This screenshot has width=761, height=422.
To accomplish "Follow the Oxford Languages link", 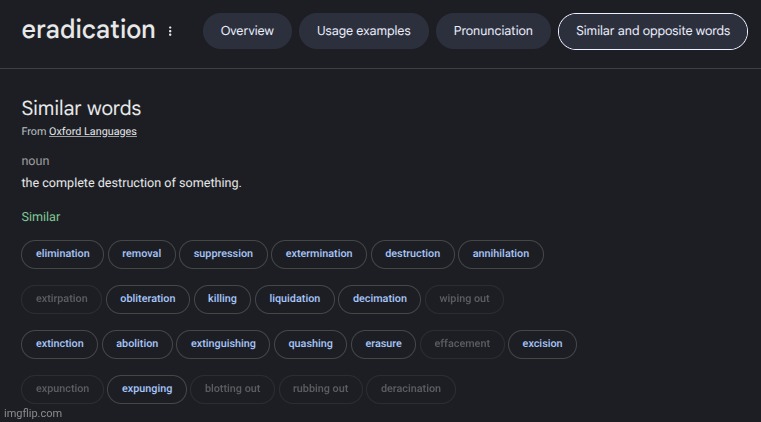I will point(93,132).
